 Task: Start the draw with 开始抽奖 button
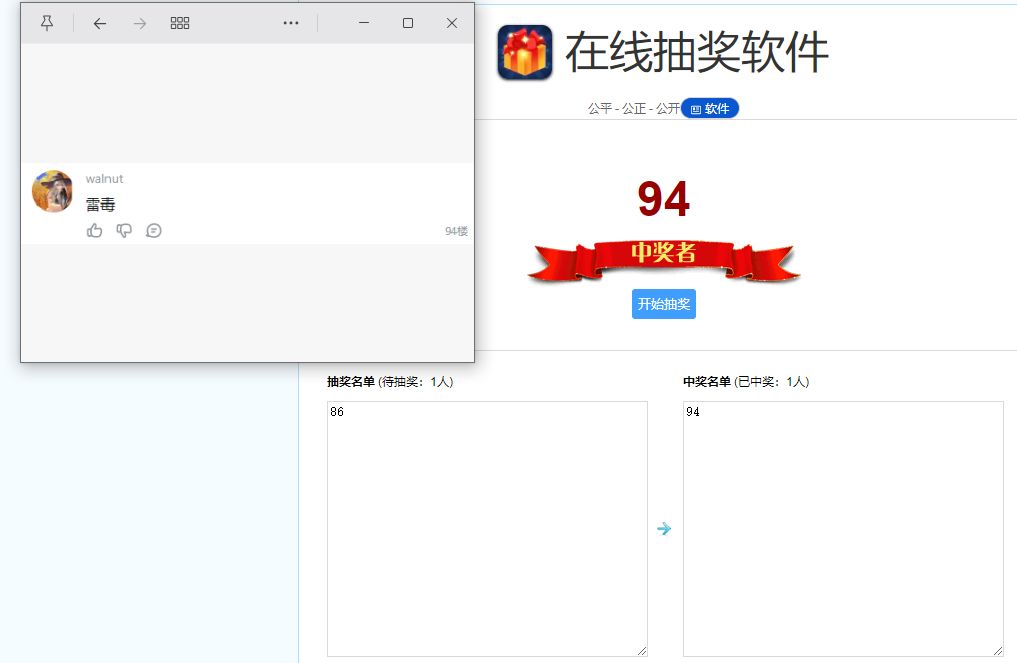664,304
